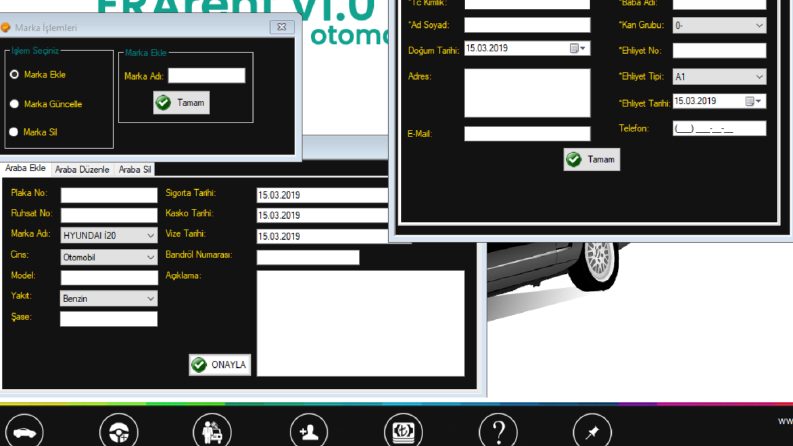Click the Model input field
Viewport: 793px width, 446px height.
[x=109, y=278]
